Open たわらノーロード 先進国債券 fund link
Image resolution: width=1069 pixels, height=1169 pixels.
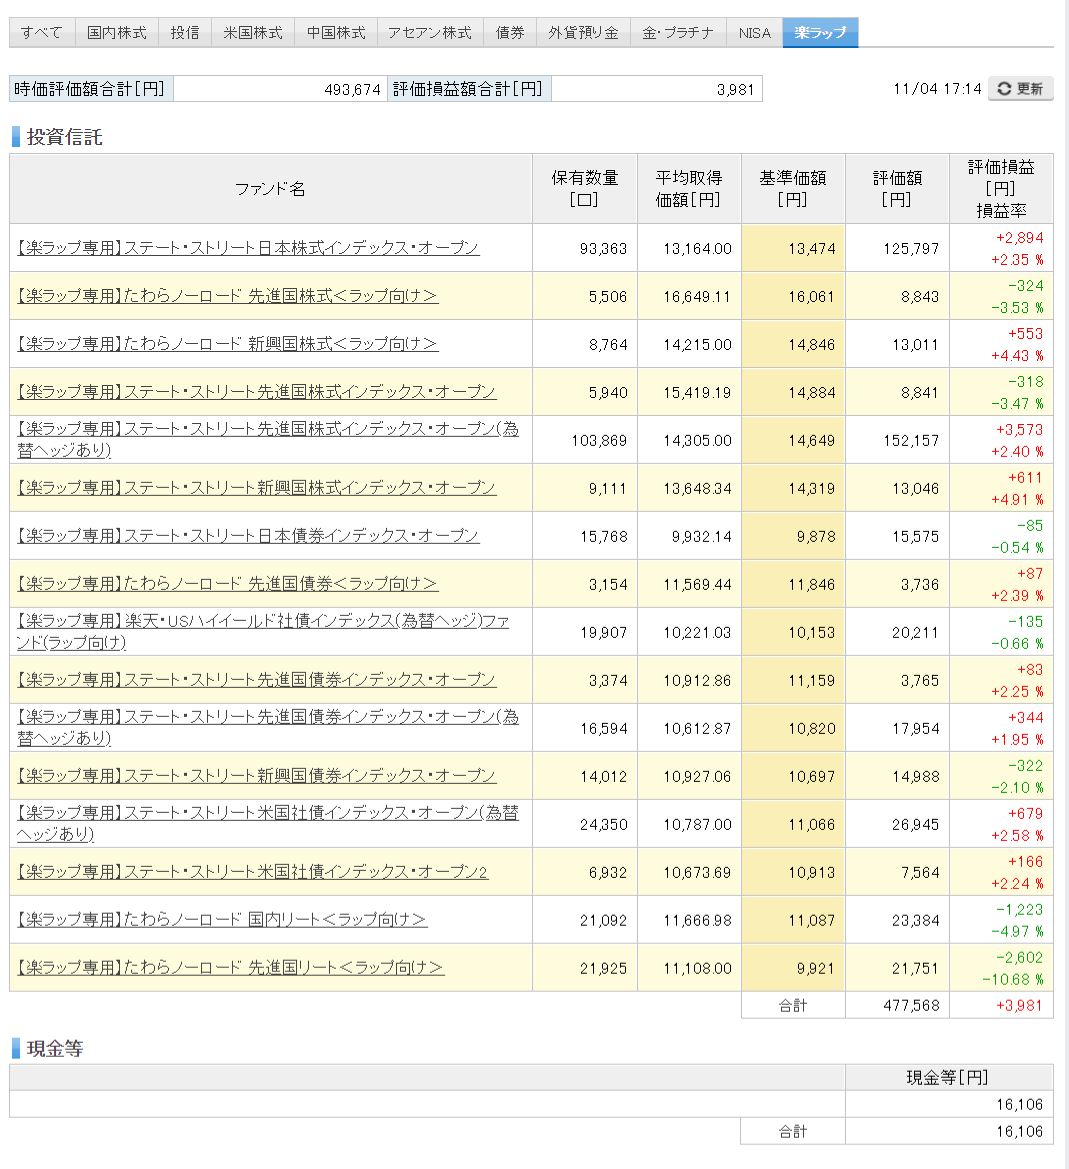227,584
